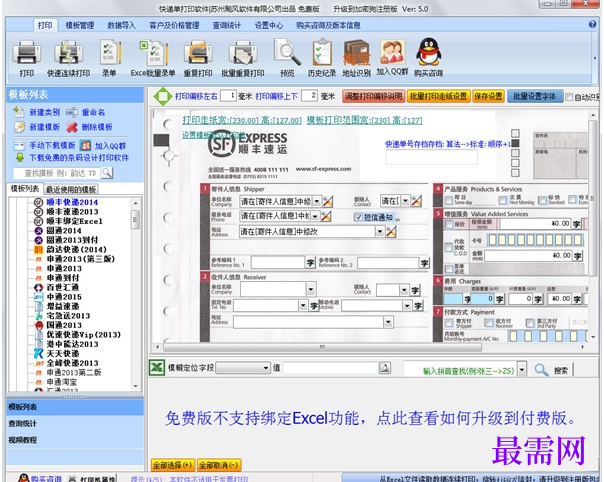The height and width of the screenshot is (482, 604).
Task: Open the 模板管理 ribbon tab
Action: [80, 25]
